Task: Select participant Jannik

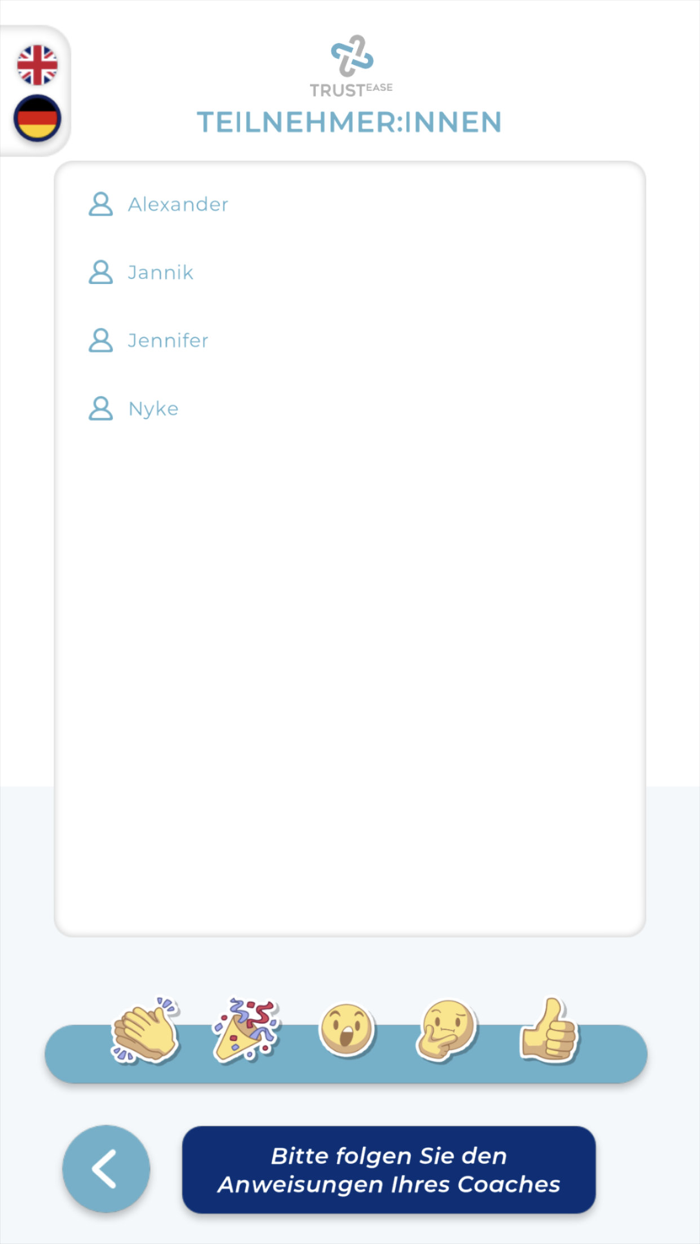Action: click(161, 272)
